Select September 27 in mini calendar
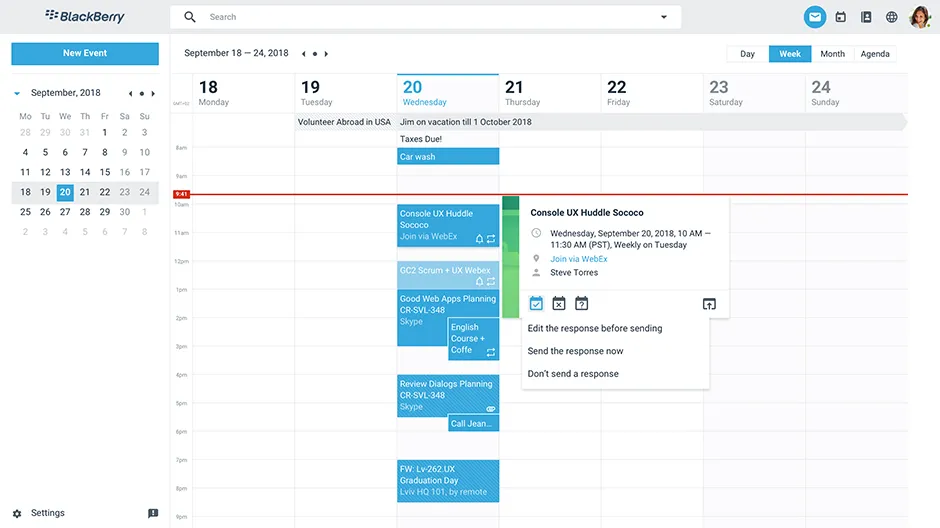Image resolution: width=940 pixels, height=528 pixels. 65,212
